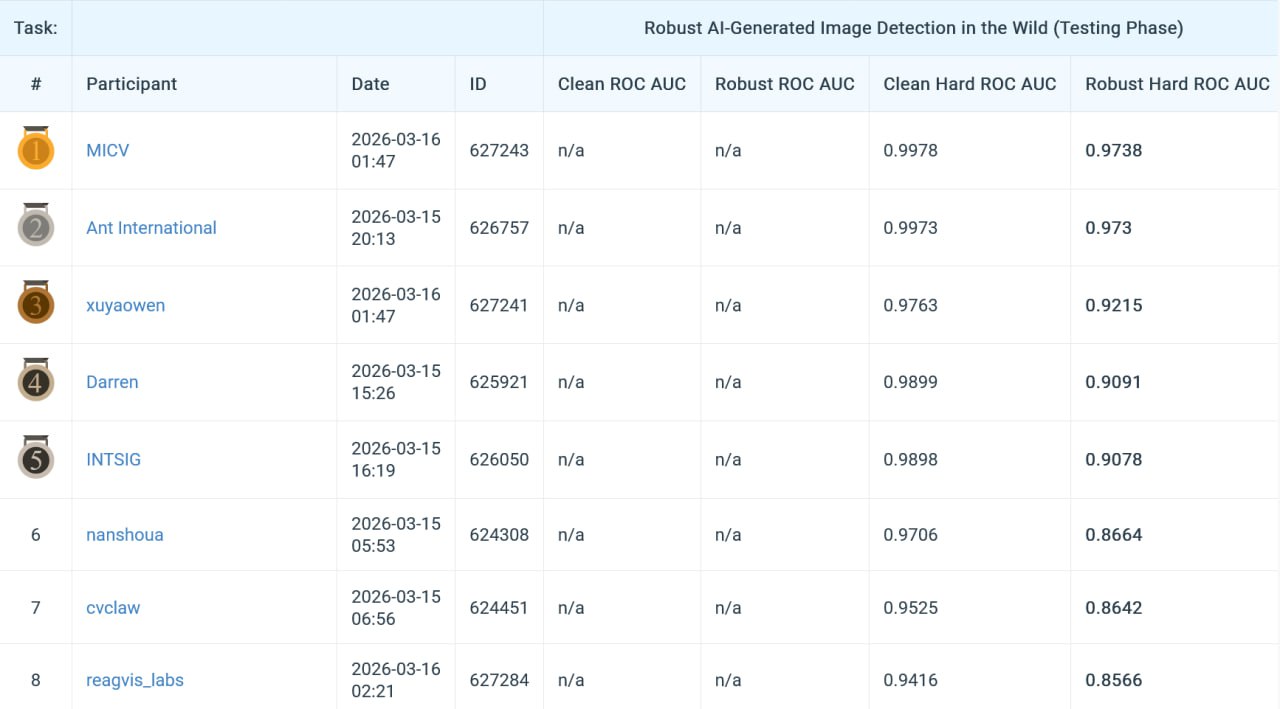Select Robust Hard score 0.8664
Image resolution: width=1280 pixels, height=709 pixels.
[x=1114, y=534]
